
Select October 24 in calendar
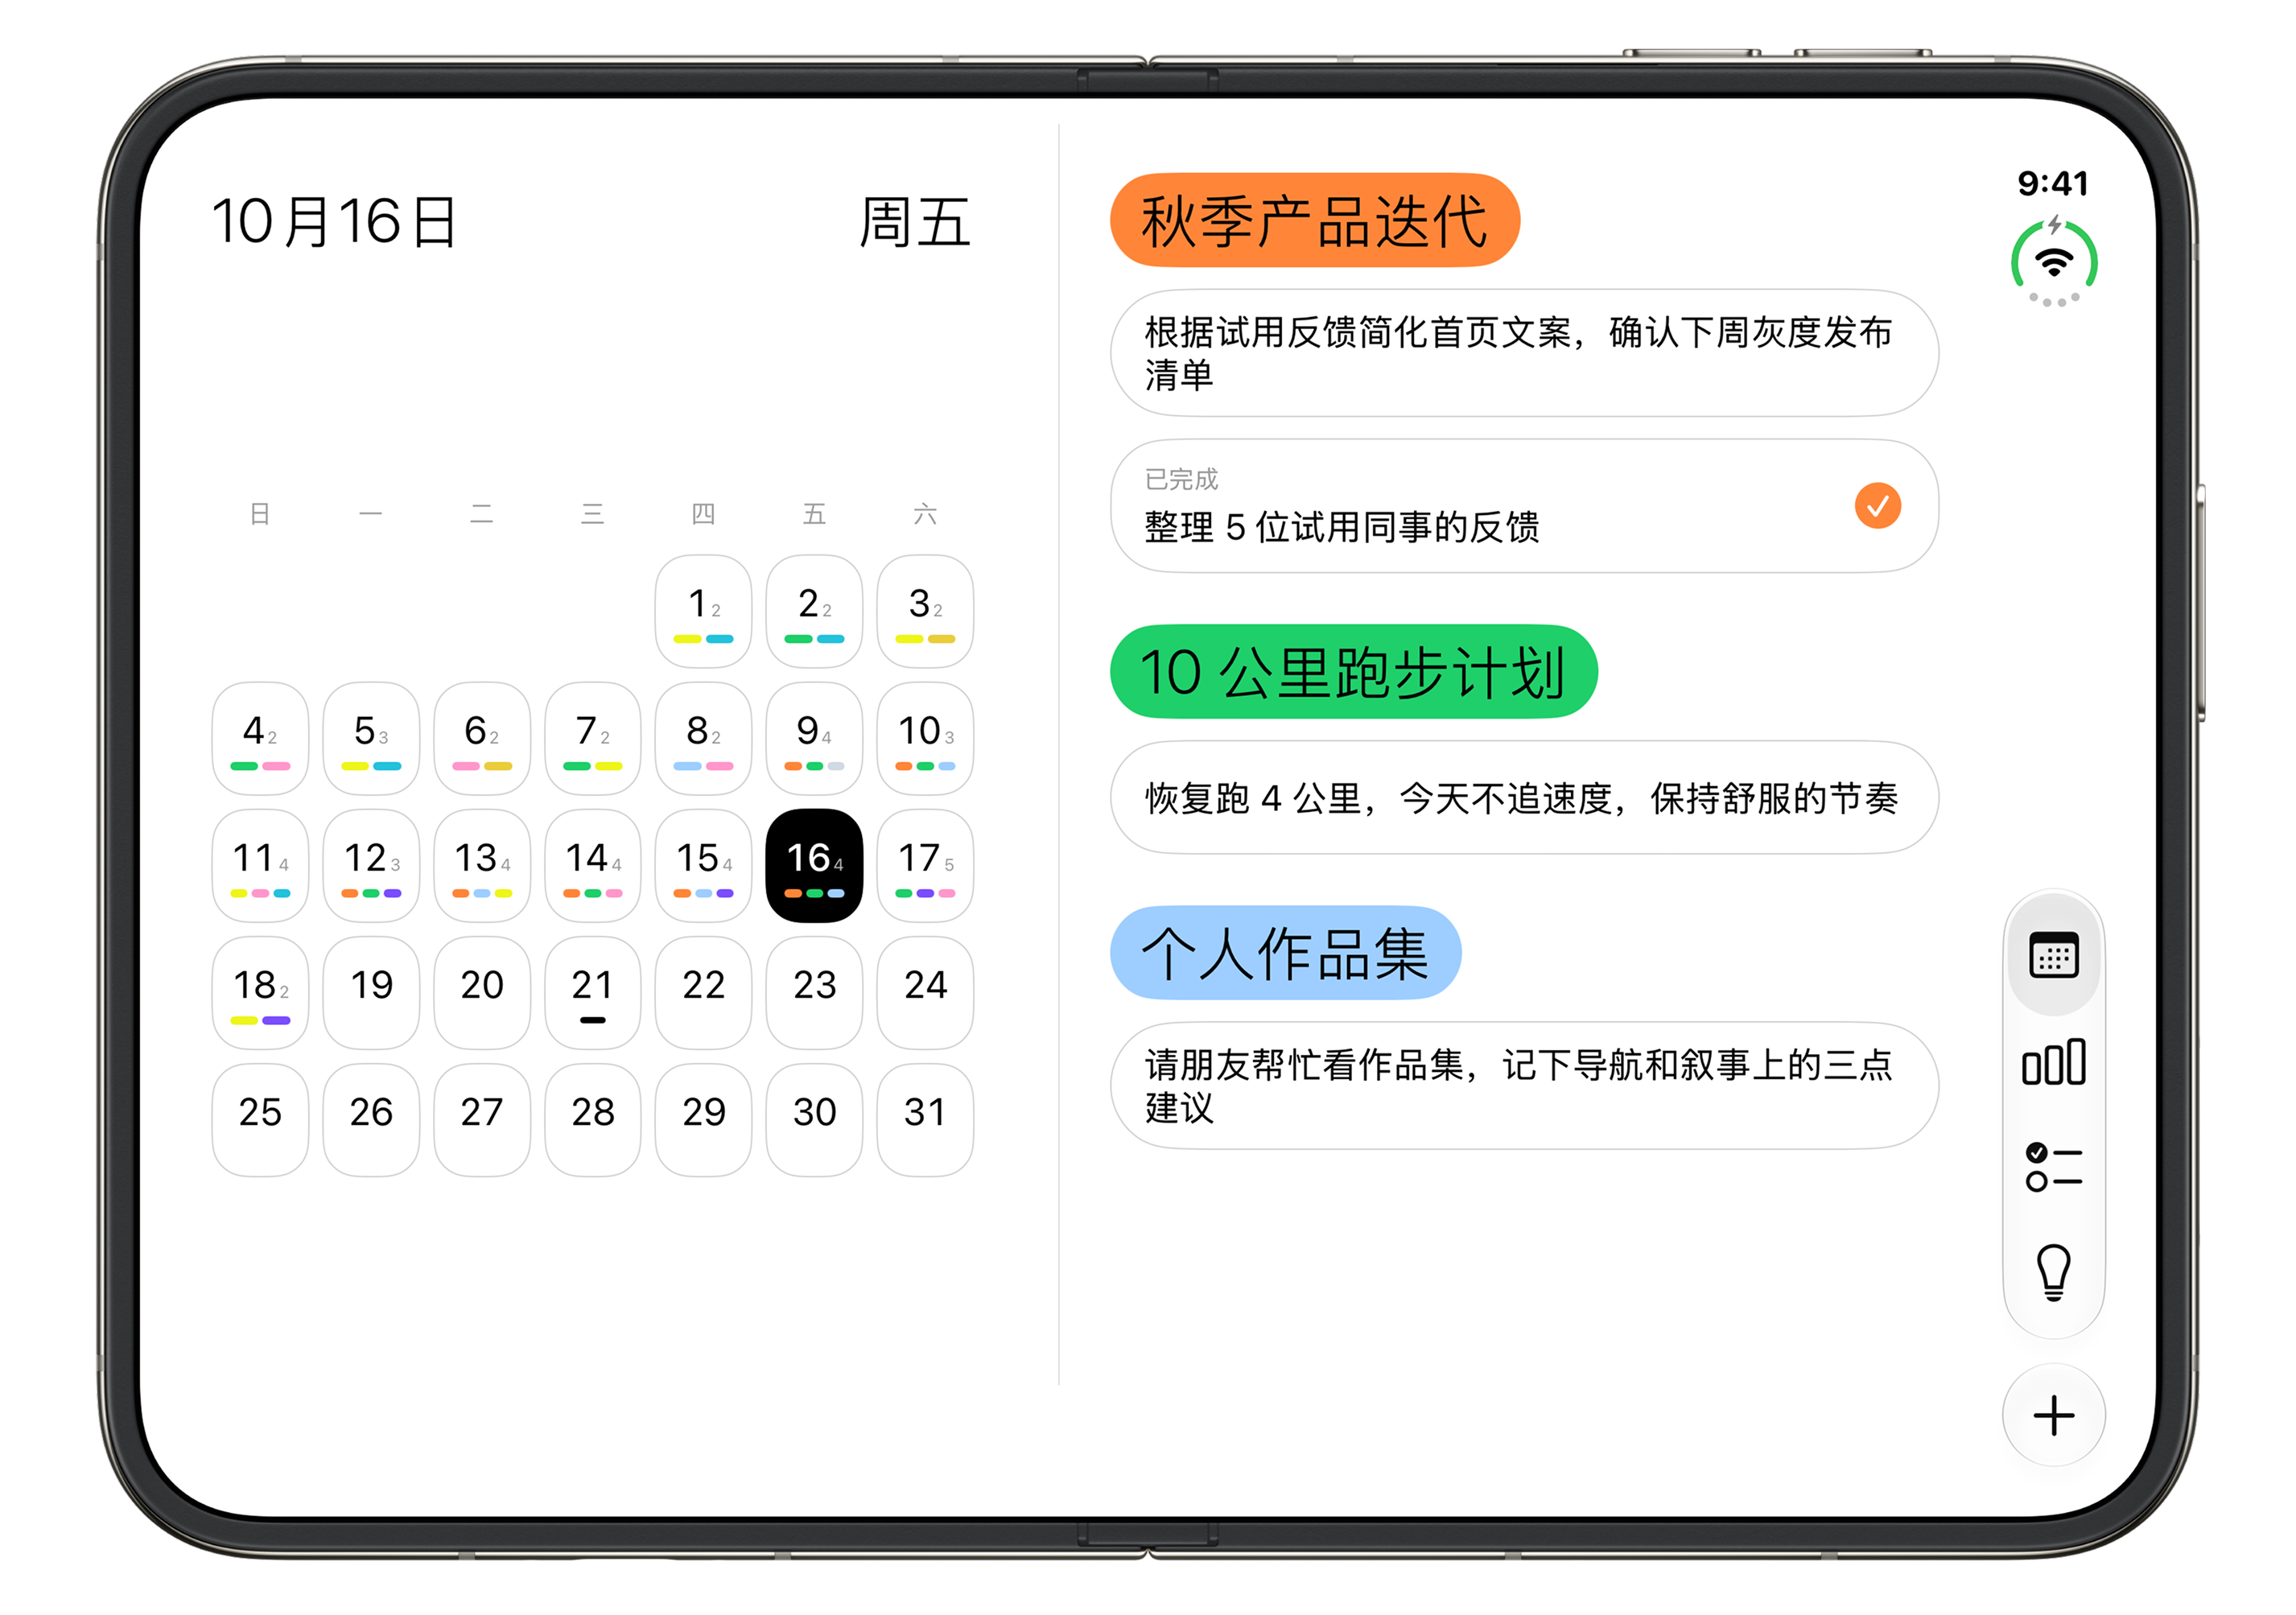tap(925, 992)
